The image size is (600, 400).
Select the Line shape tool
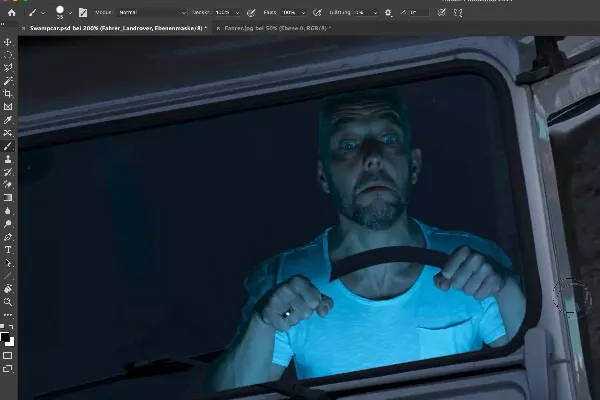[8, 276]
